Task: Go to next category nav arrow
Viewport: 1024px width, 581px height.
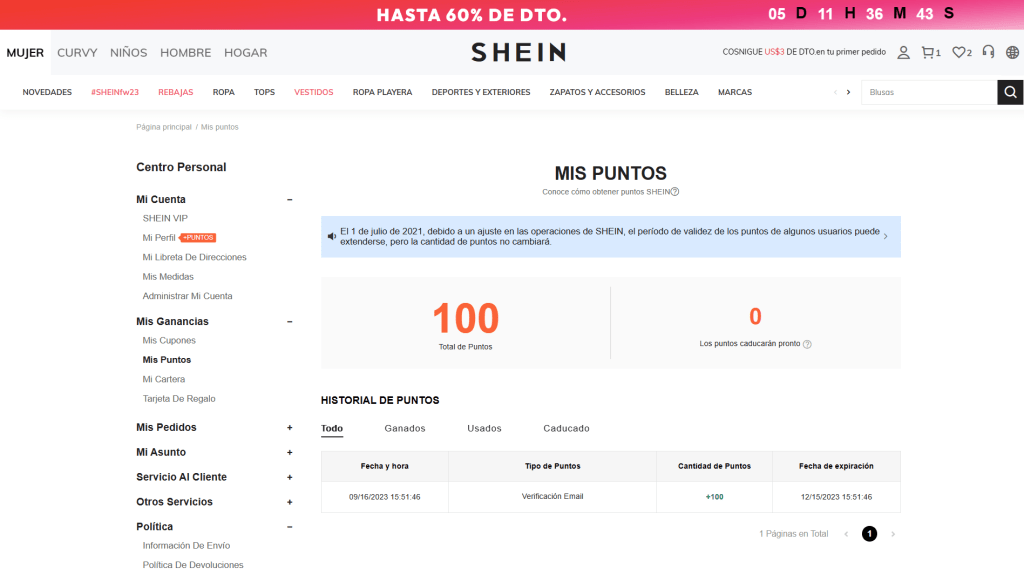Action: point(848,92)
